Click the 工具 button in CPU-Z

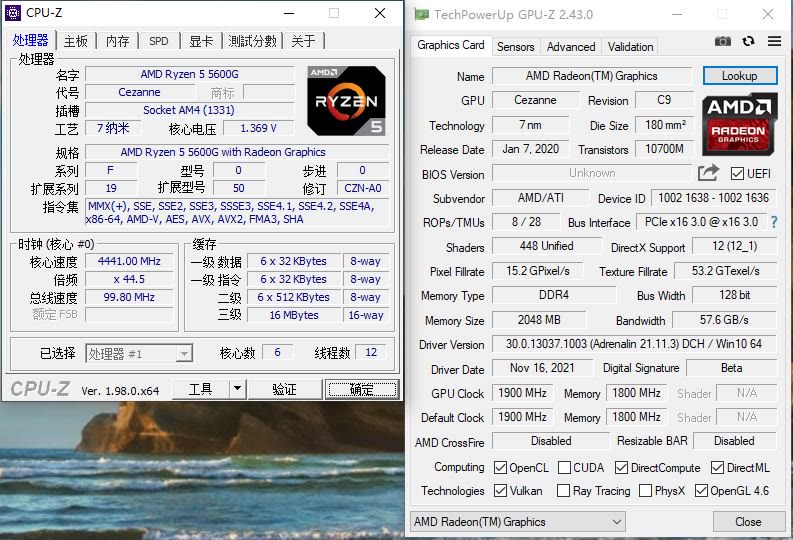click(200, 389)
